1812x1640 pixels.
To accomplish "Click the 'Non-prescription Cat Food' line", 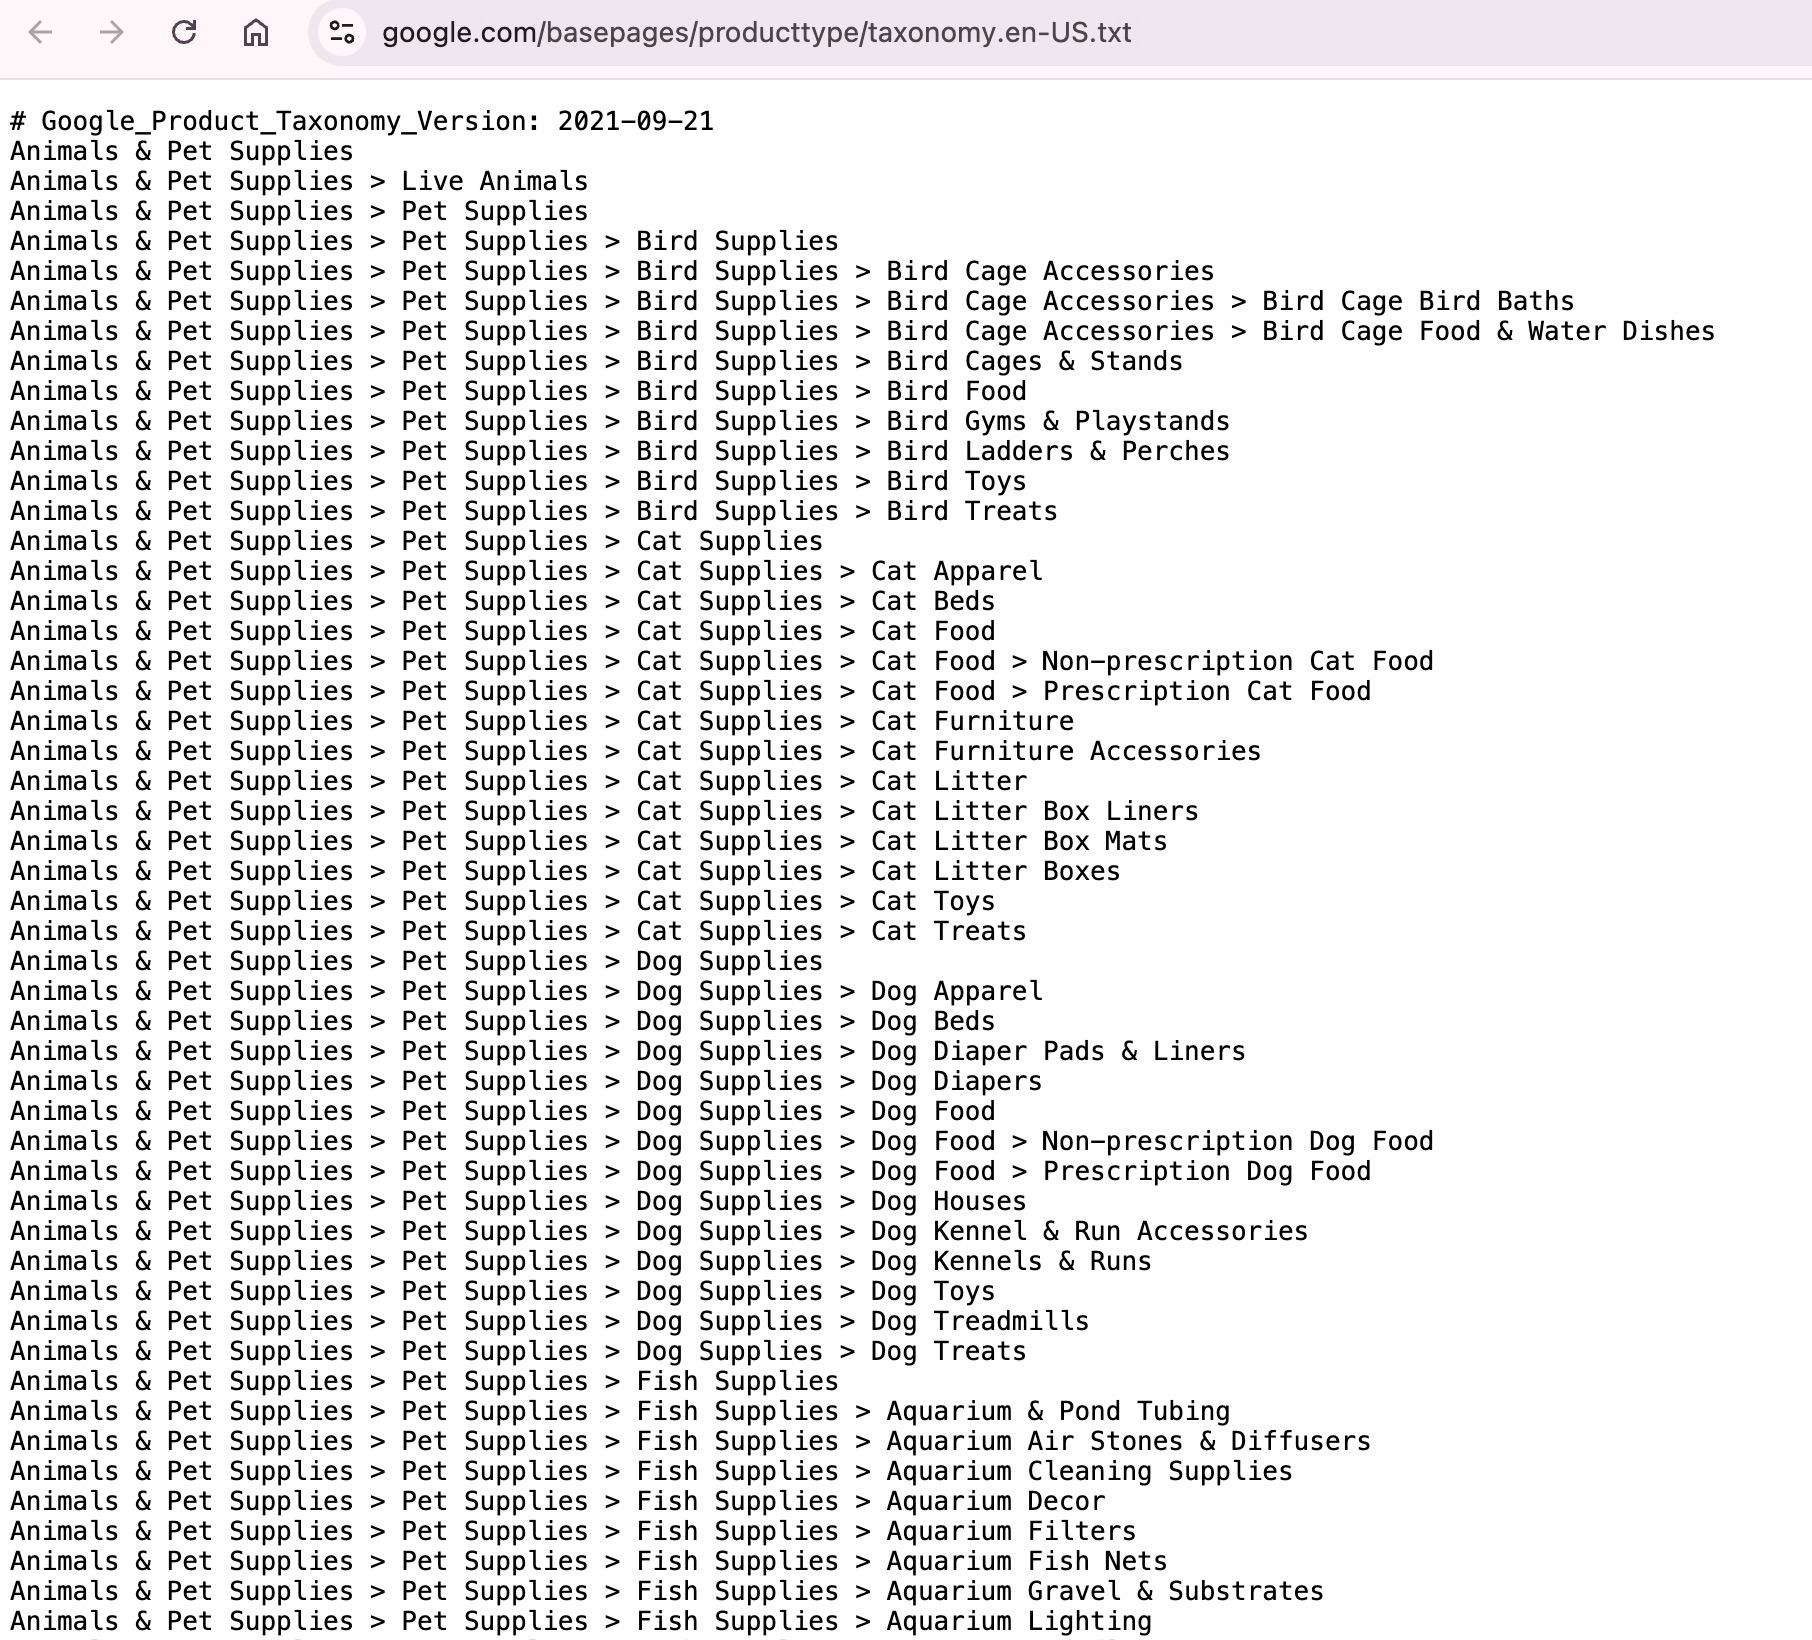I will [722, 661].
